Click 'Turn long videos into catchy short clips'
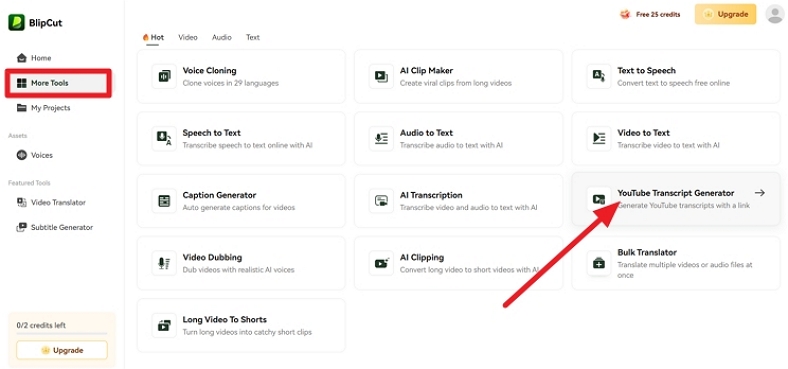The image size is (788, 369). click(247, 332)
